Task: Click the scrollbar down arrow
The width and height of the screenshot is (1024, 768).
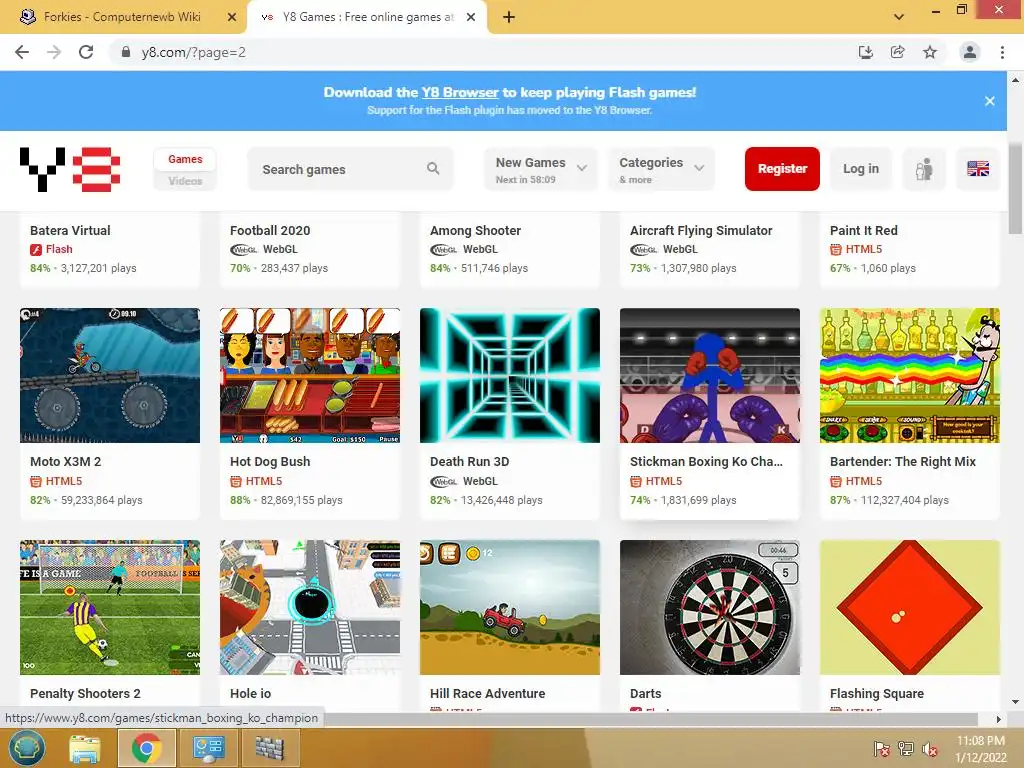Action: click(x=1015, y=702)
